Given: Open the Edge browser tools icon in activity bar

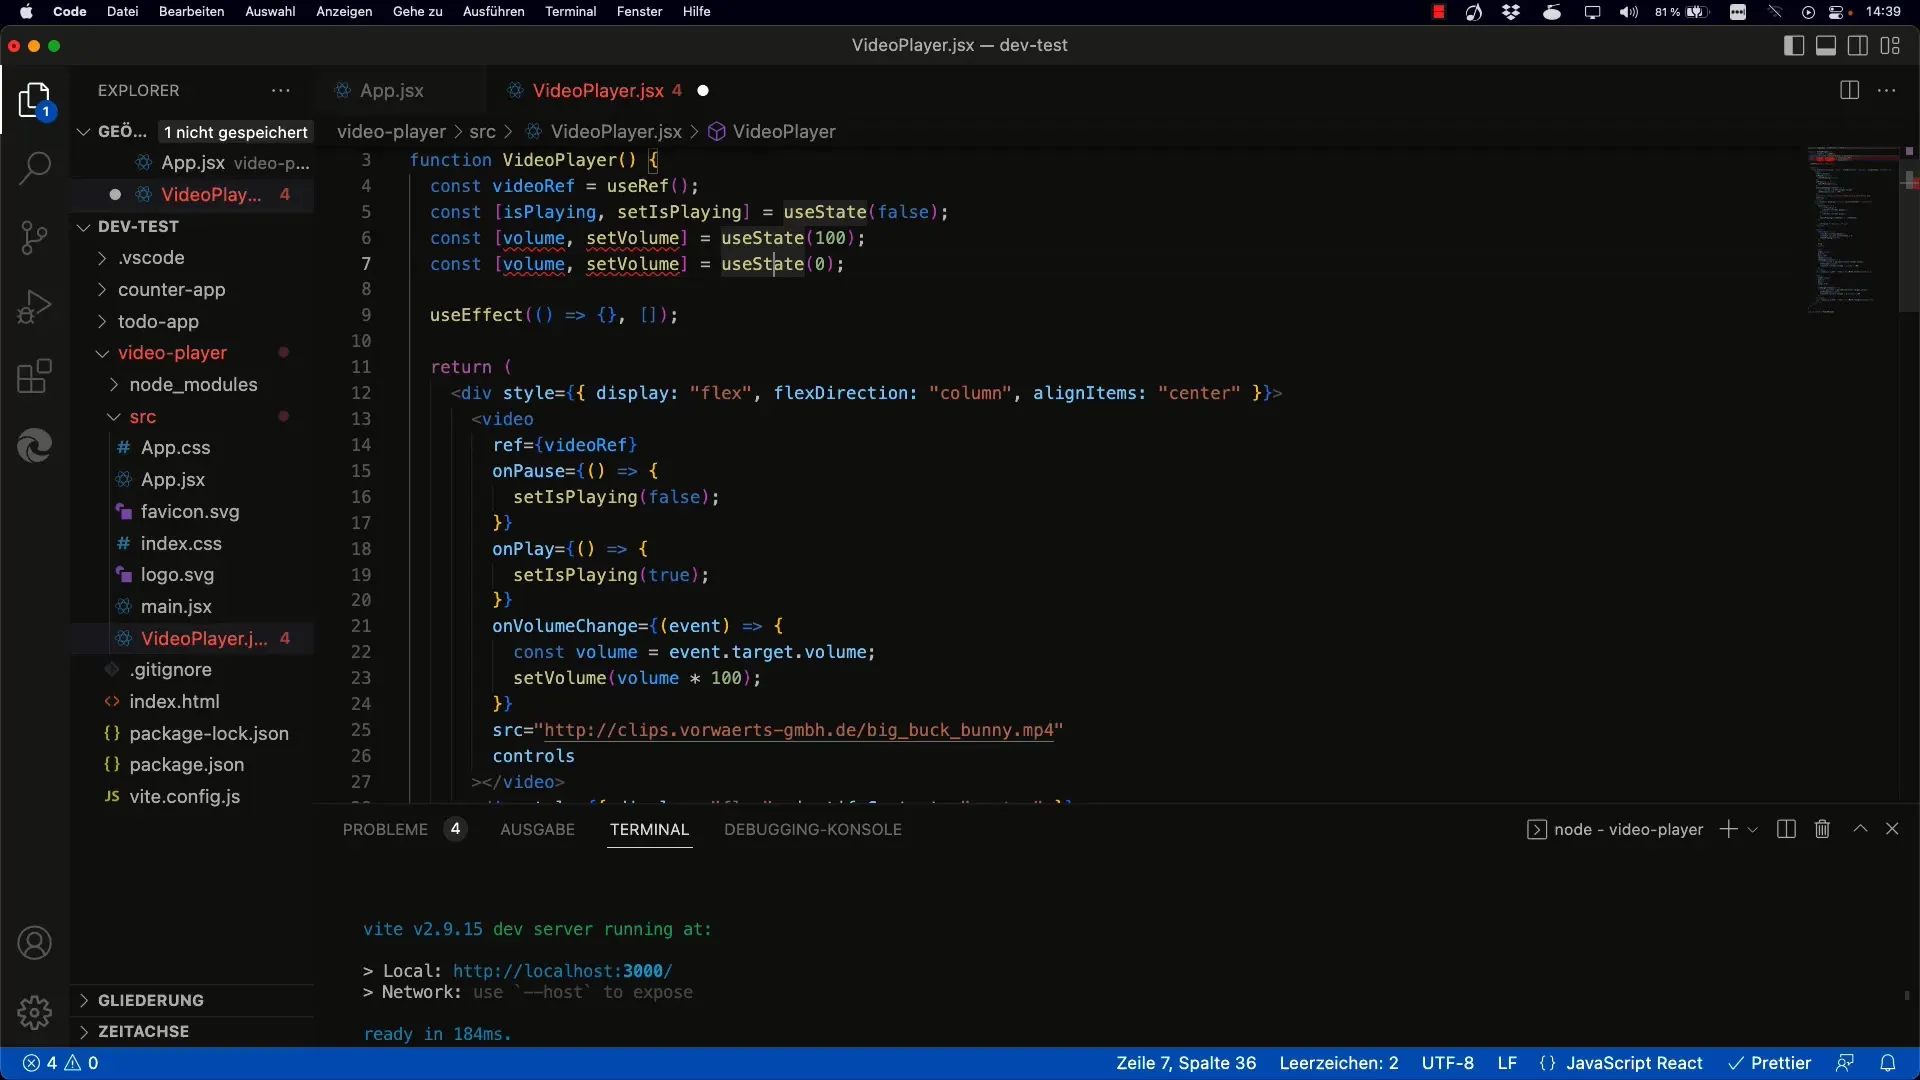Looking at the screenshot, I should tap(35, 446).
